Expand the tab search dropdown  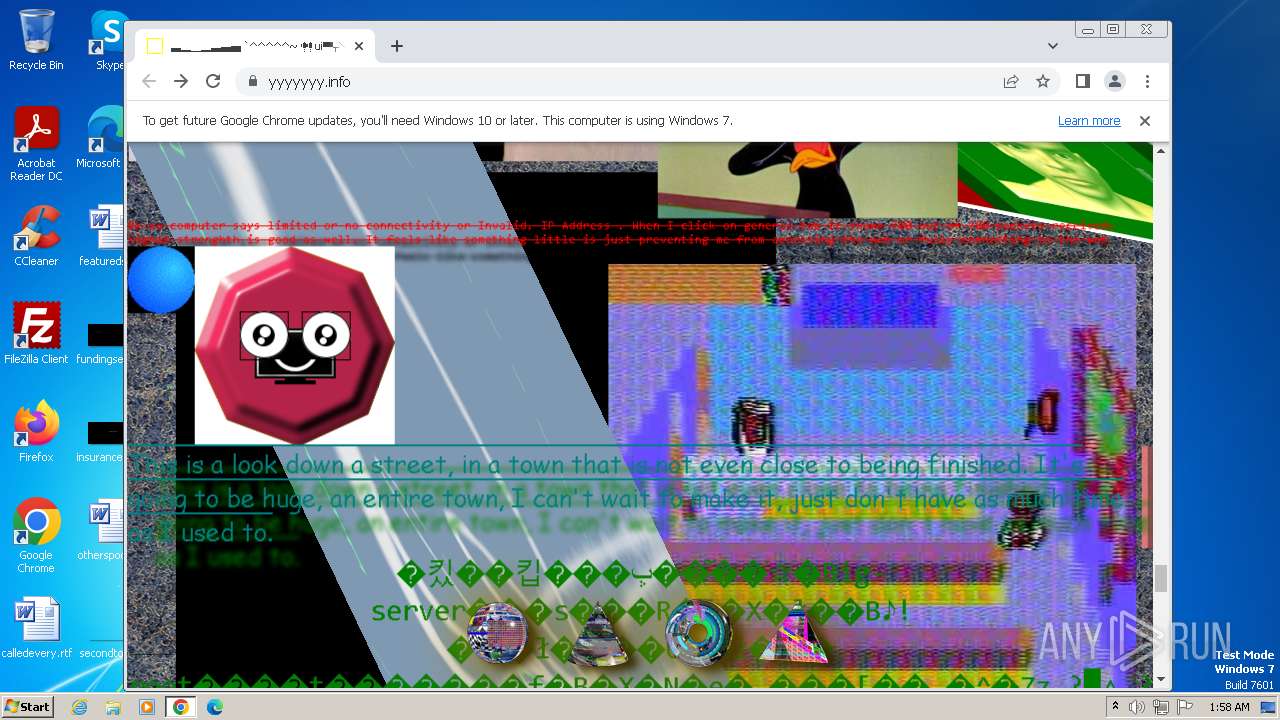(1053, 46)
